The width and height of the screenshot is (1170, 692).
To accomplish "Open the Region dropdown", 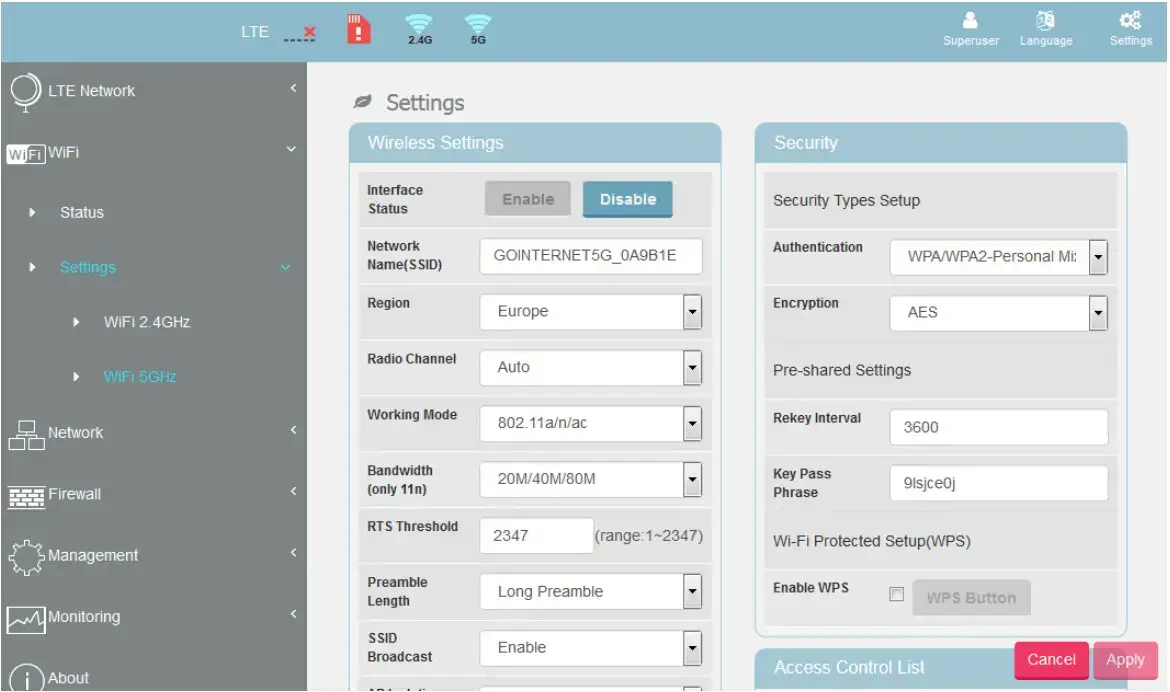I will pos(590,312).
